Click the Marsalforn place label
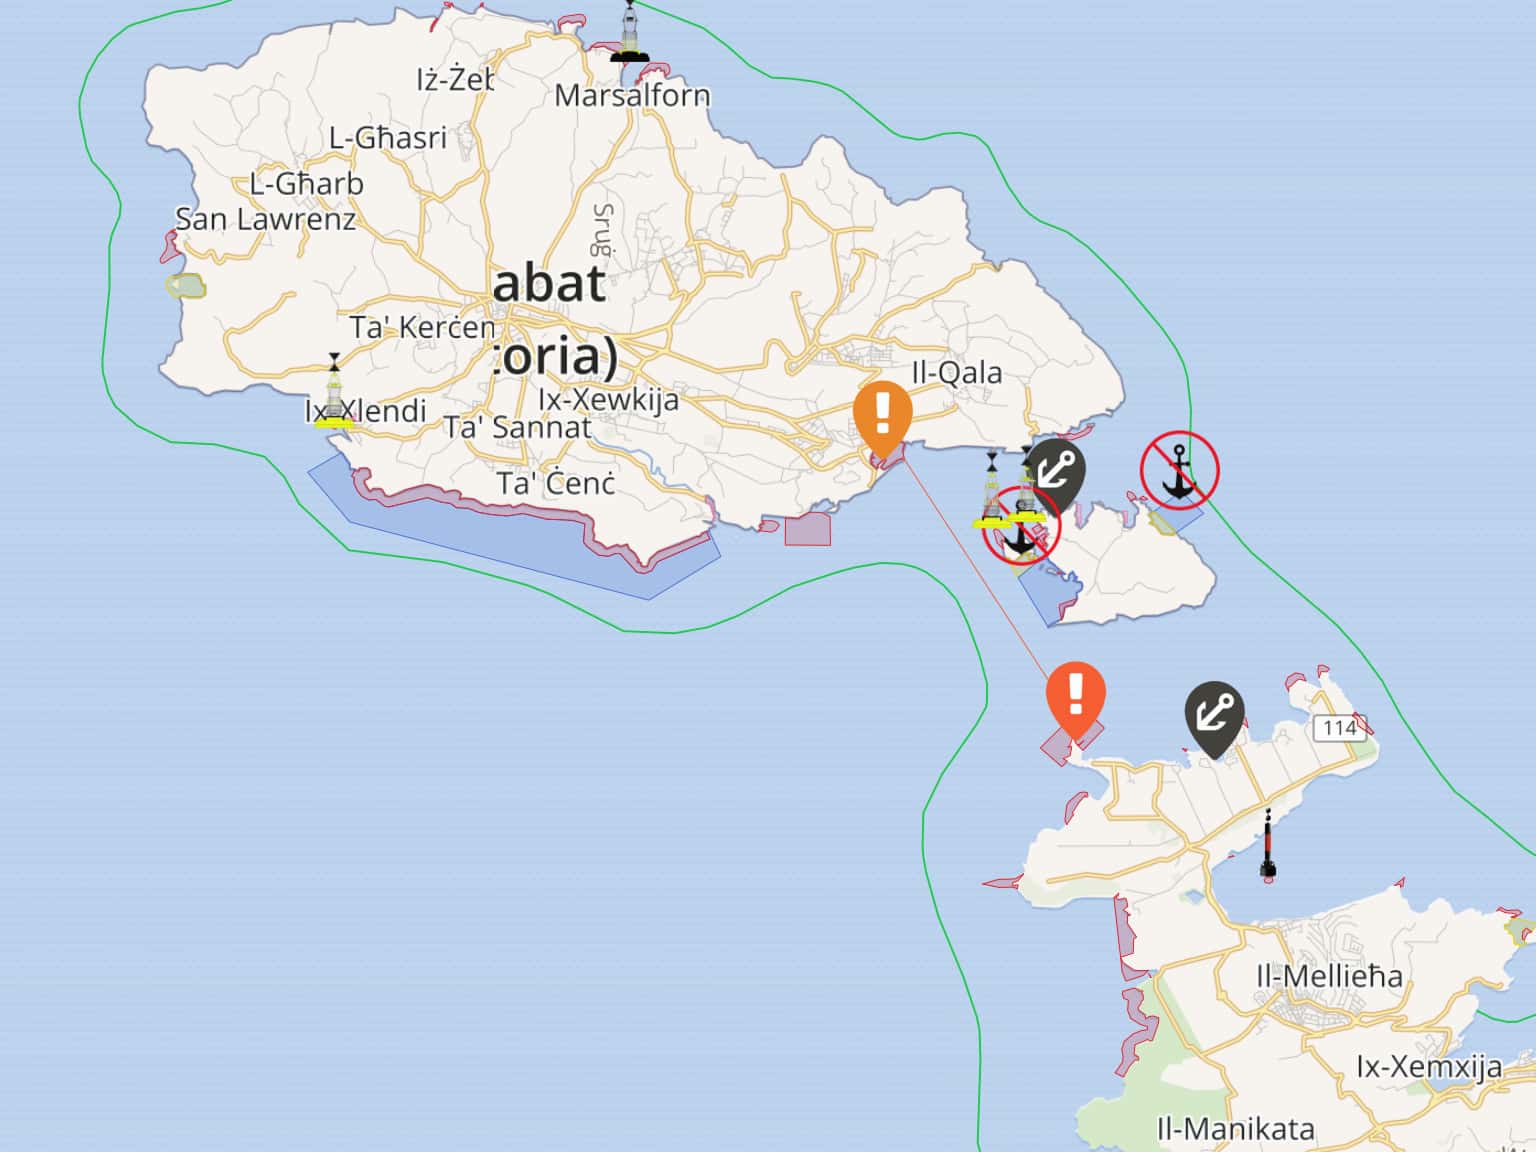1536x1152 pixels. coord(632,96)
